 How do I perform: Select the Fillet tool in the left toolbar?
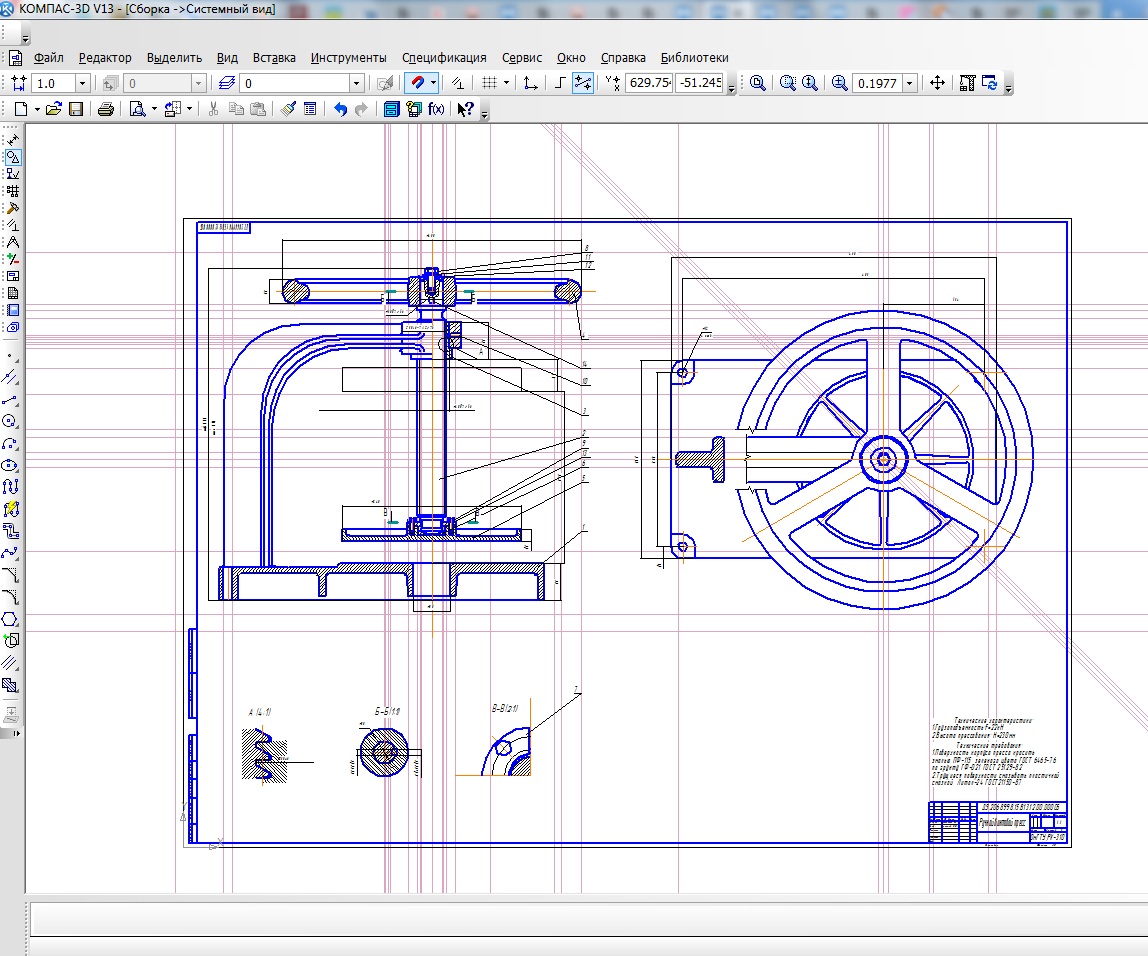point(10,597)
